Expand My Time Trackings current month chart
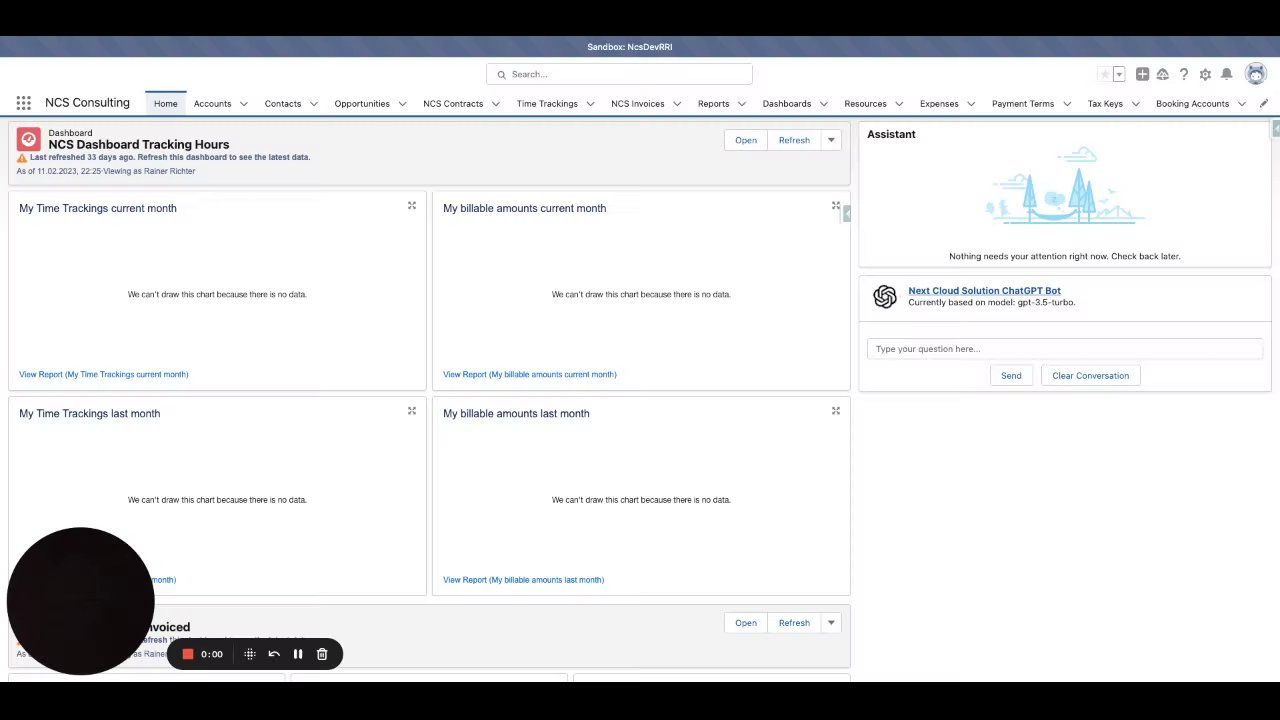Screen dimensions: 1280x720 pyautogui.click(x=411, y=206)
